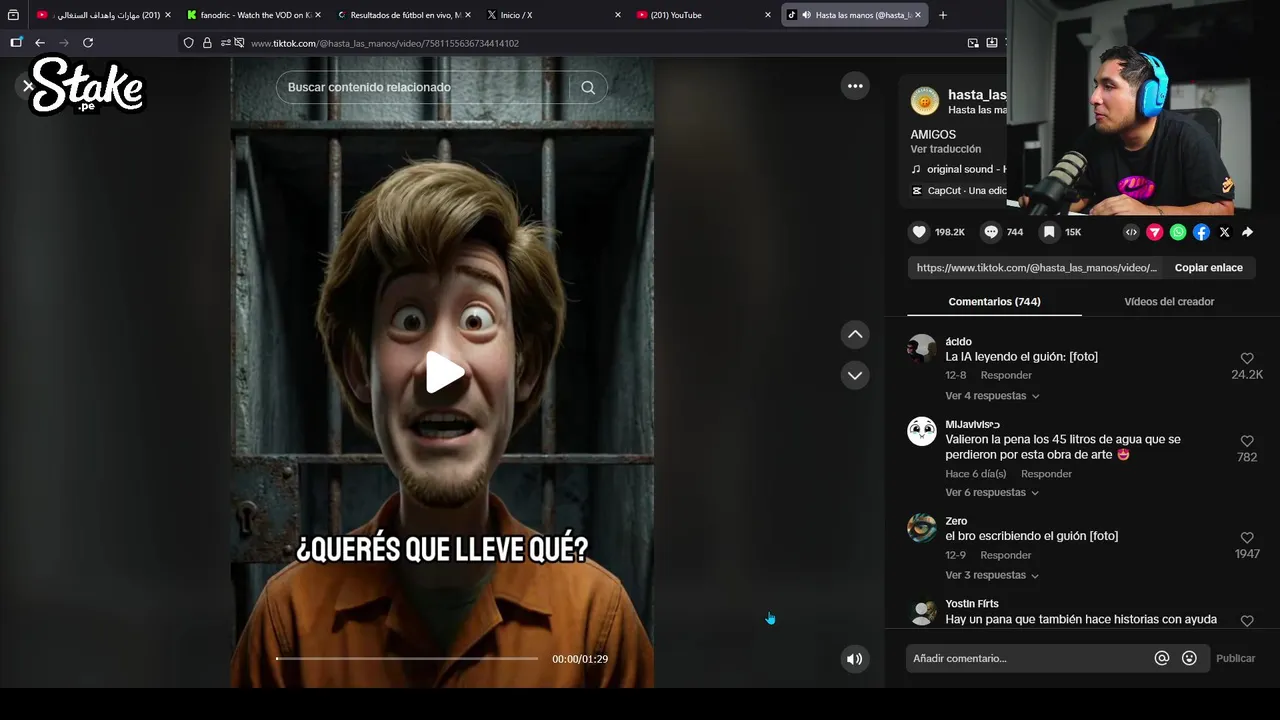Go to next video with down arrow
The width and height of the screenshot is (1280, 720).
pos(855,376)
